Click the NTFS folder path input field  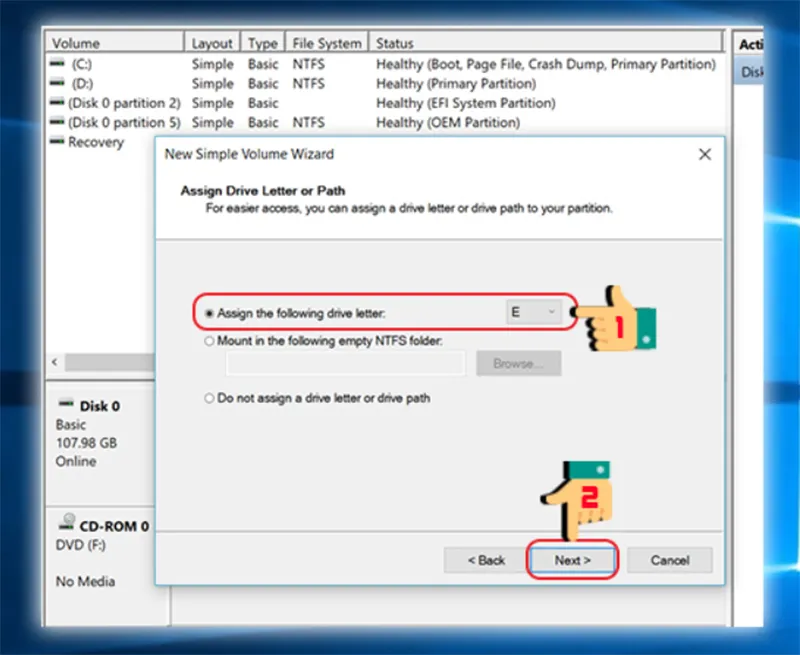[x=345, y=363]
